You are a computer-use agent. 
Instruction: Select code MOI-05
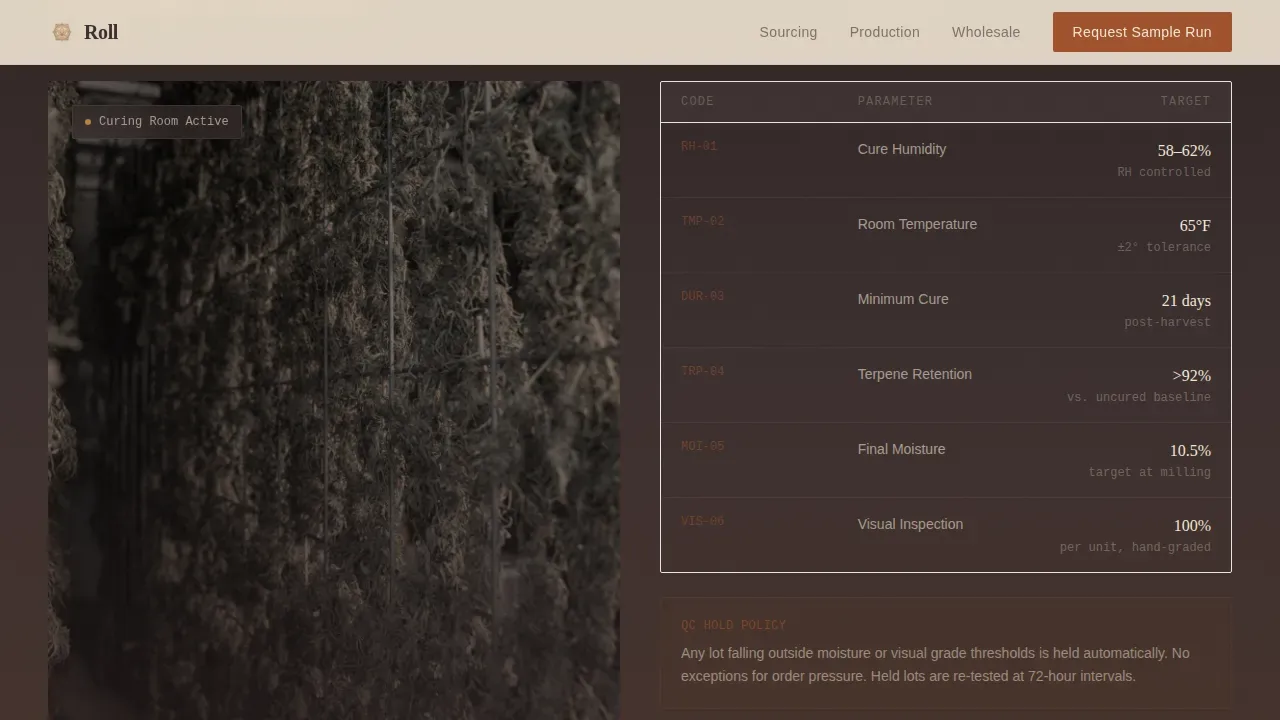point(702,446)
